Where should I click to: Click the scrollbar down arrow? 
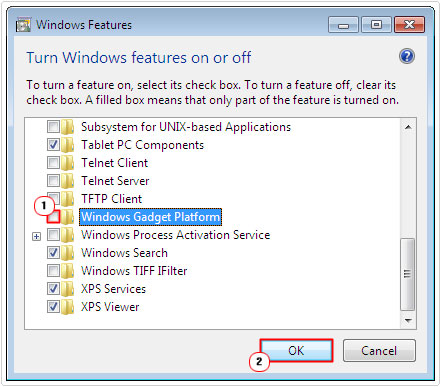(x=408, y=320)
